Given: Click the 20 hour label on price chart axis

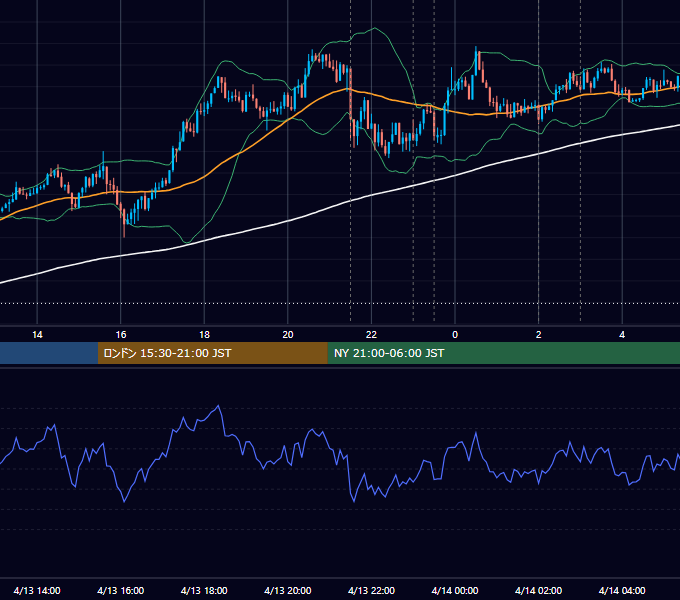Looking at the screenshot, I should tap(288, 335).
